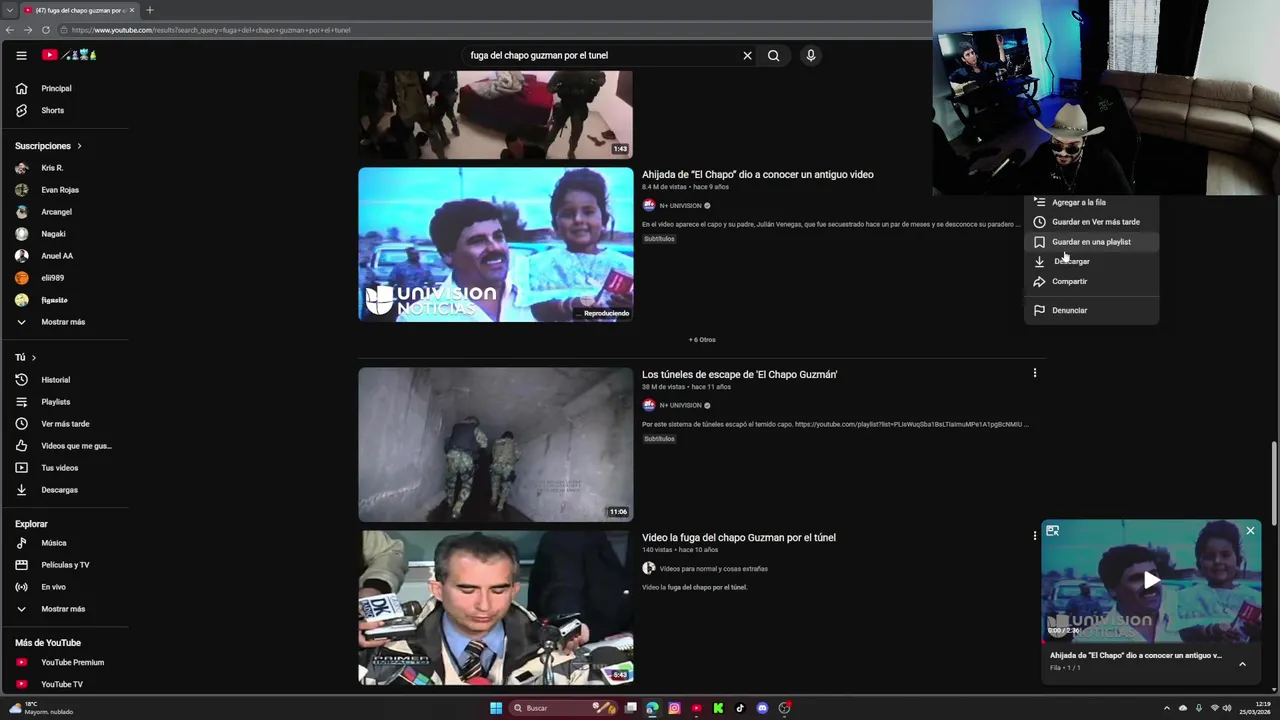Expand miniplayer to full watch page icon
Screen dimensions: 1280x720
coord(1052,531)
